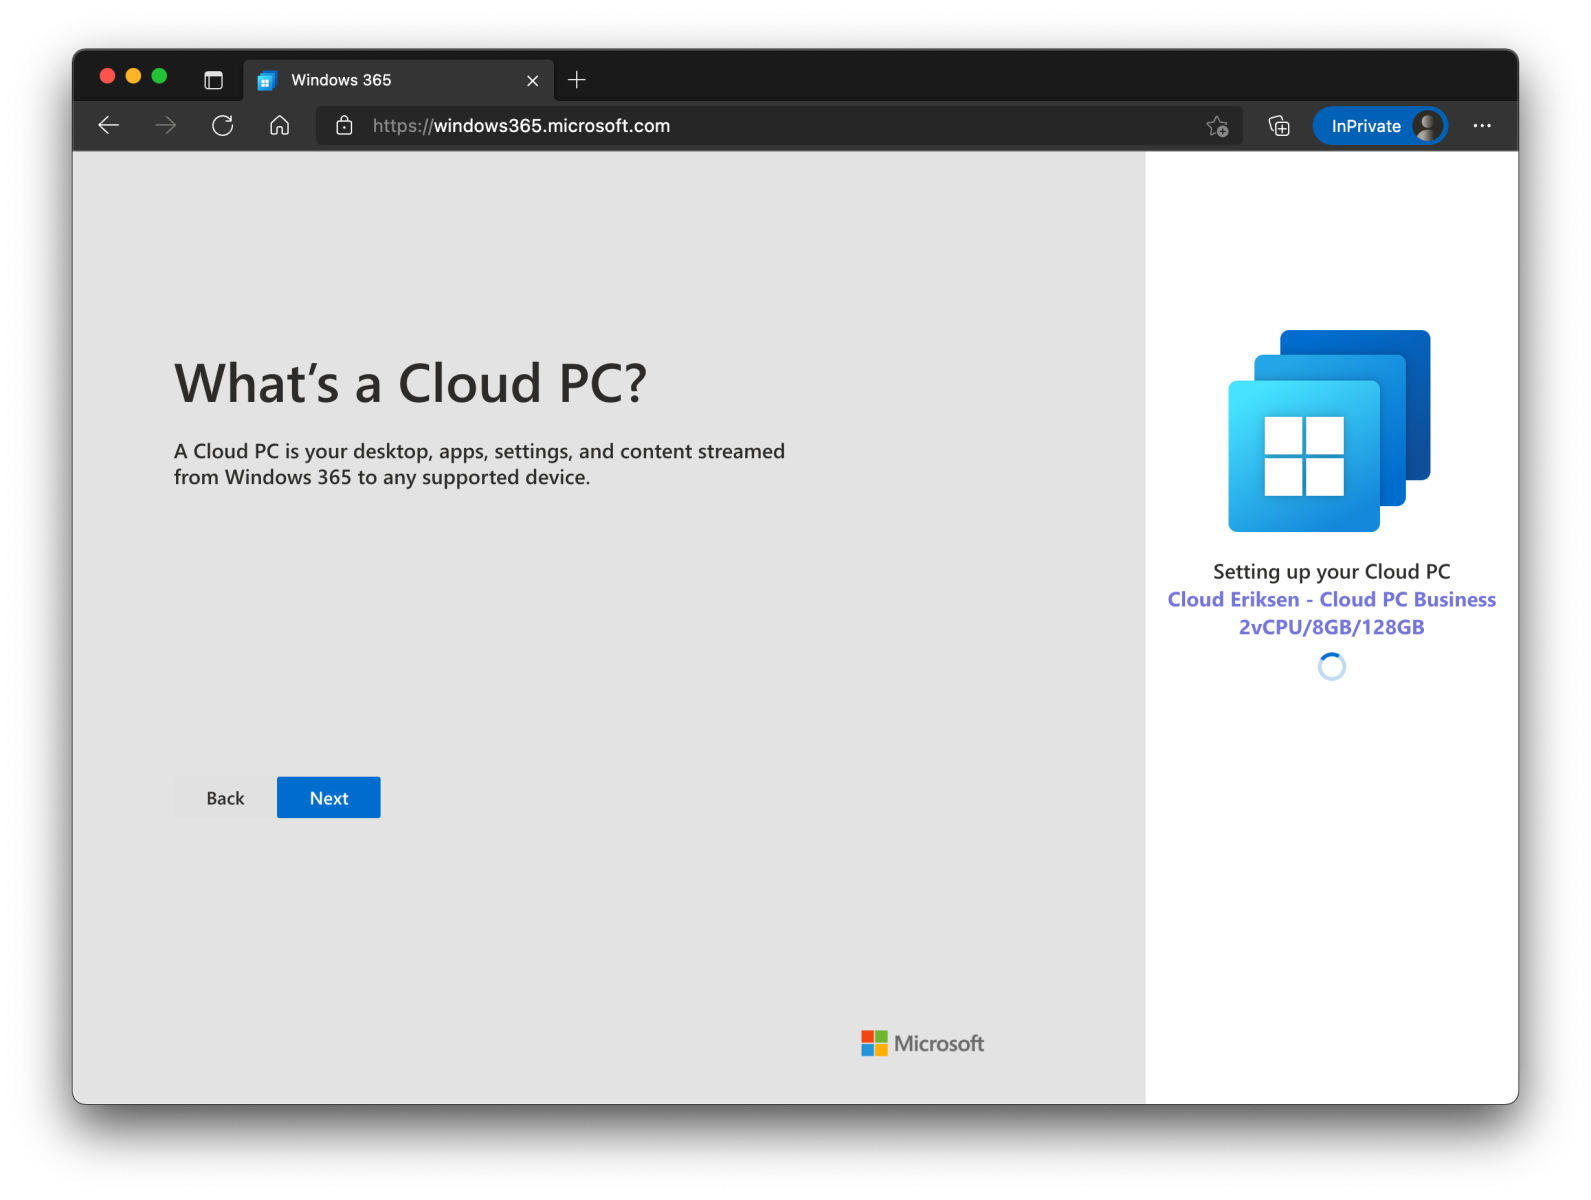This screenshot has width=1591, height=1200.
Task: Click the loading spinner indicator
Action: 1332,666
